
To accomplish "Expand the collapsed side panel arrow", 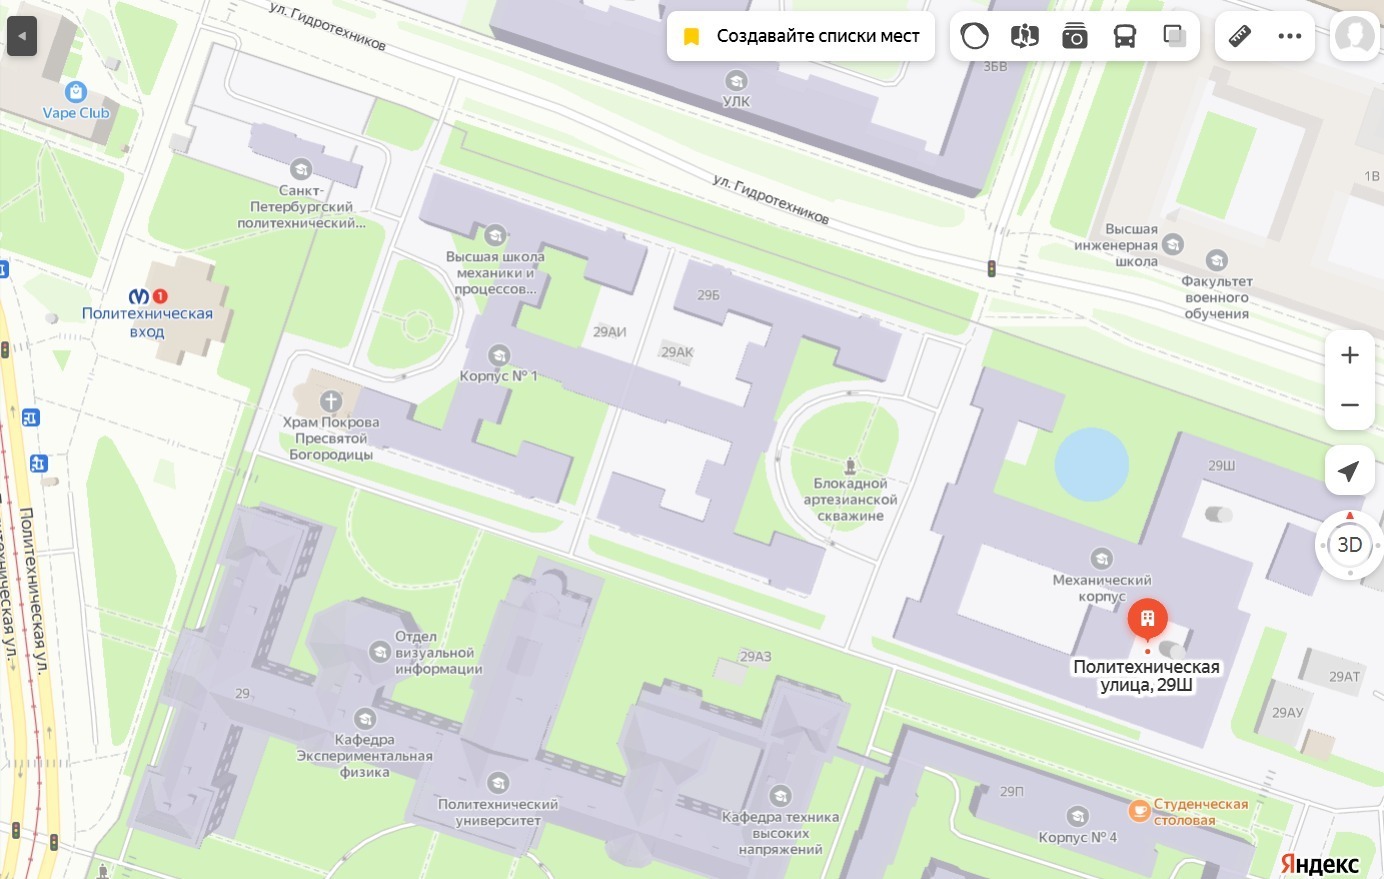I will pyautogui.click(x=22, y=37).
